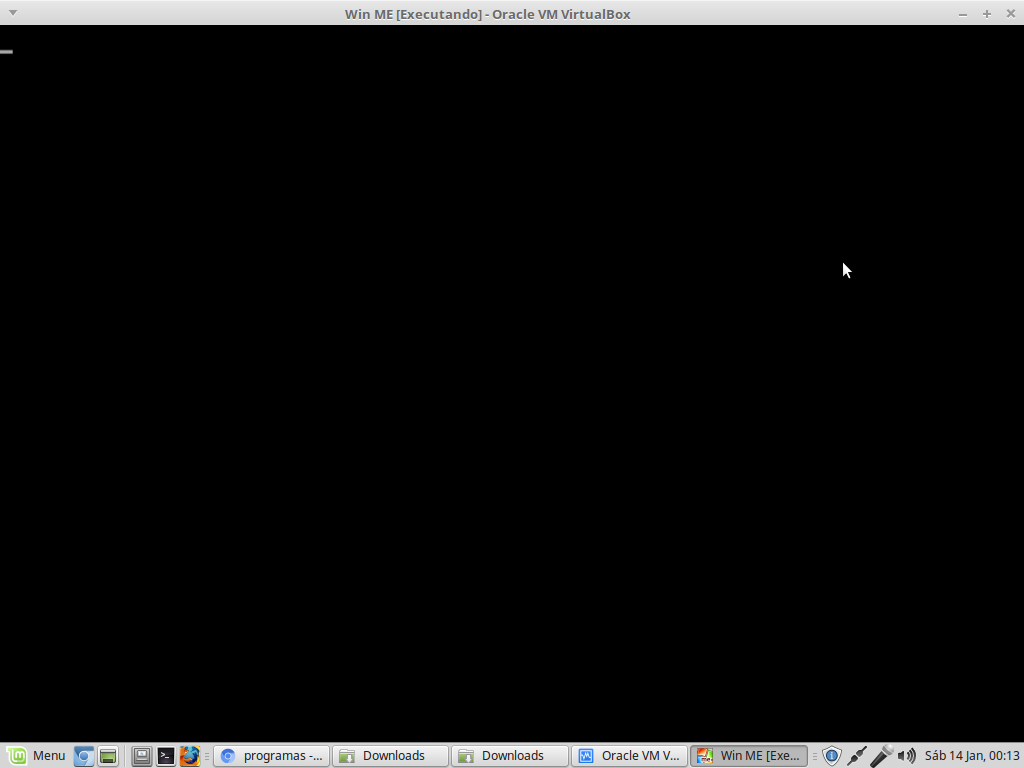Close the Win ME VirtualBox window
Screen dimensions: 1024x768
point(1010,14)
